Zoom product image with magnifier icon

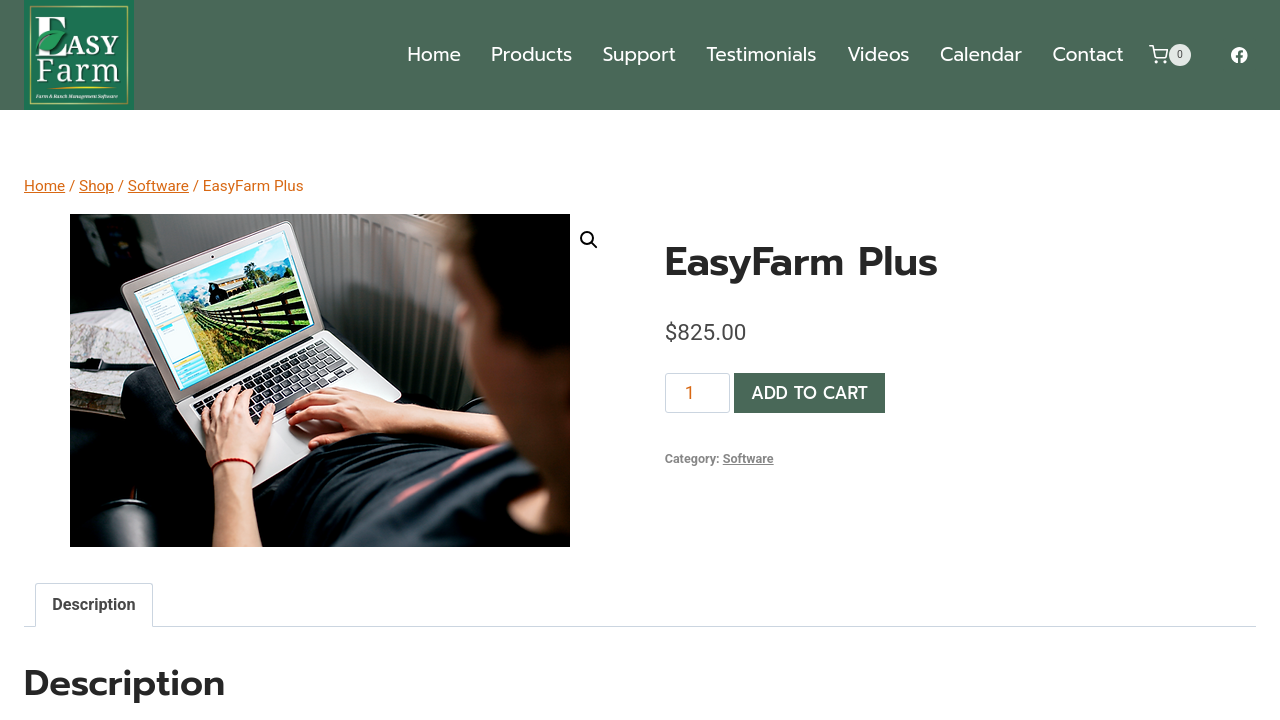point(589,240)
